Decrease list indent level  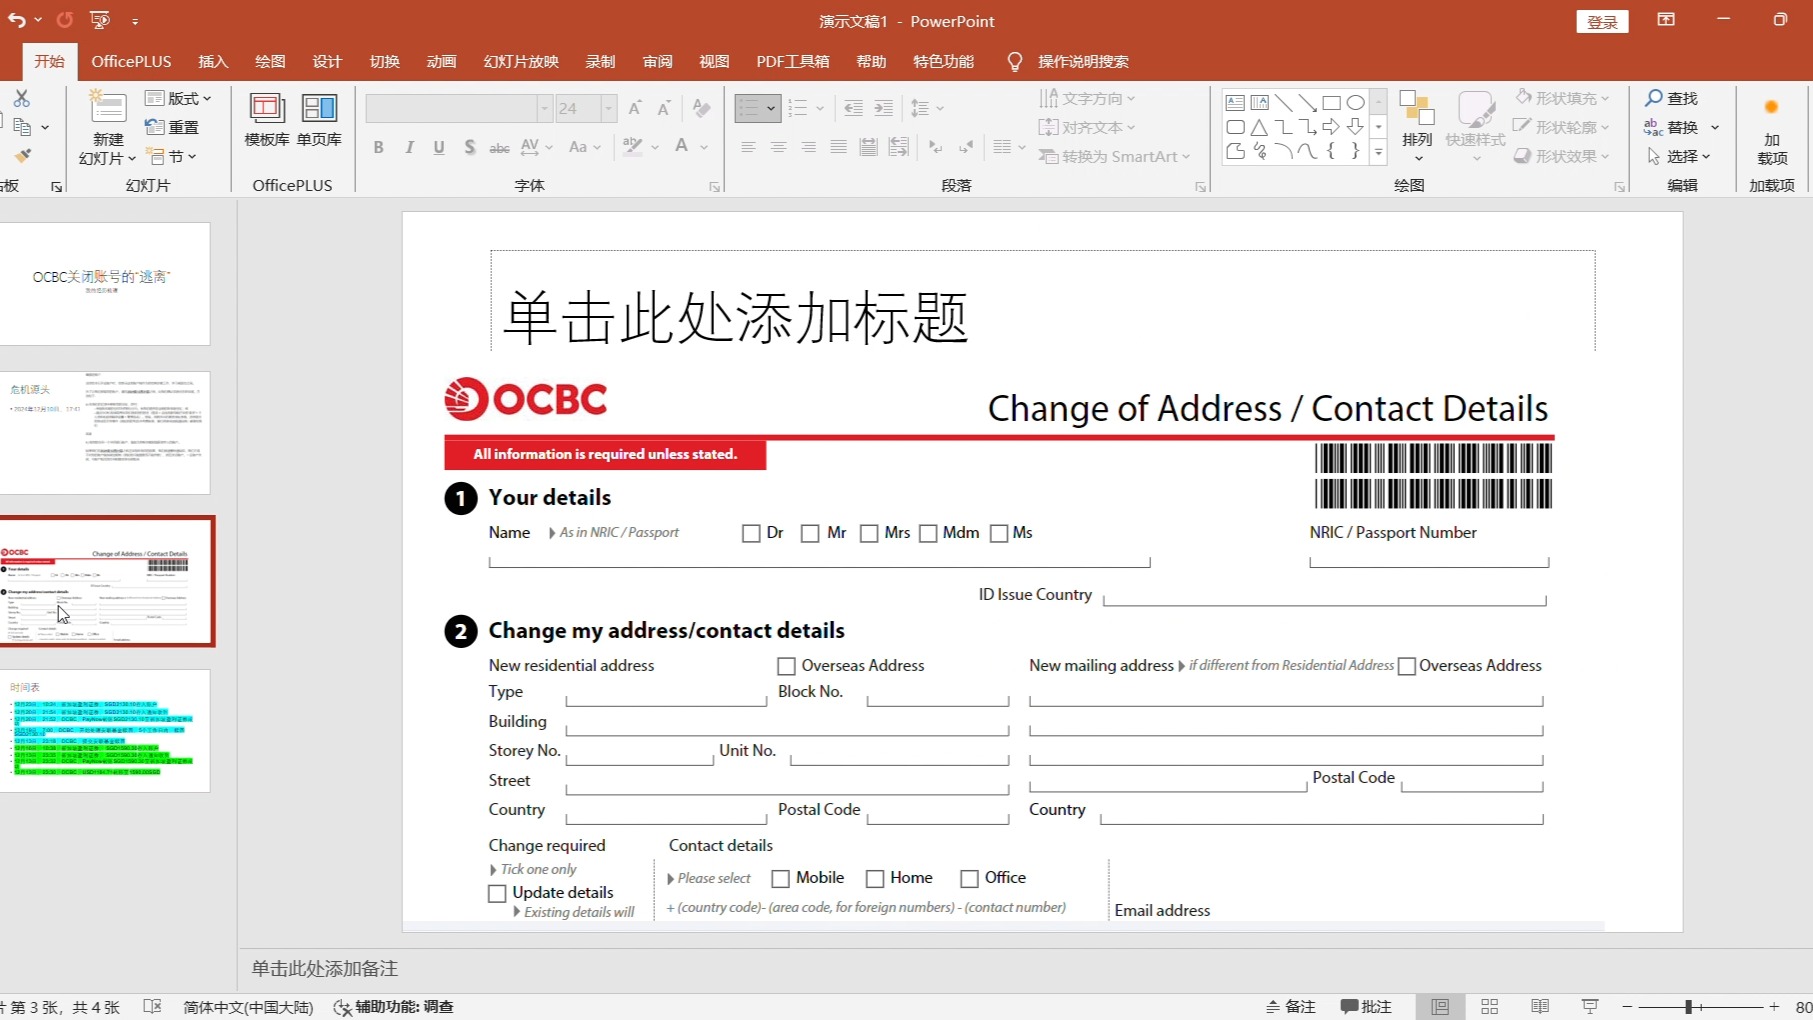pos(853,108)
